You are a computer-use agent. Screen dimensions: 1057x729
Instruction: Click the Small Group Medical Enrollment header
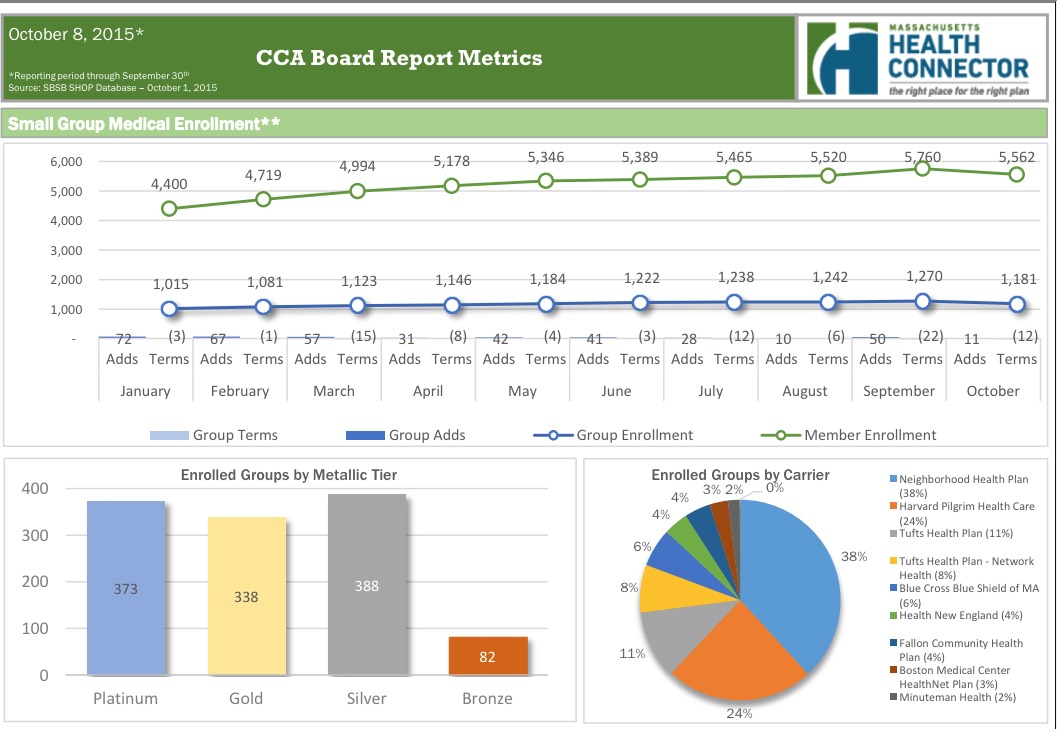pos(144,124)
